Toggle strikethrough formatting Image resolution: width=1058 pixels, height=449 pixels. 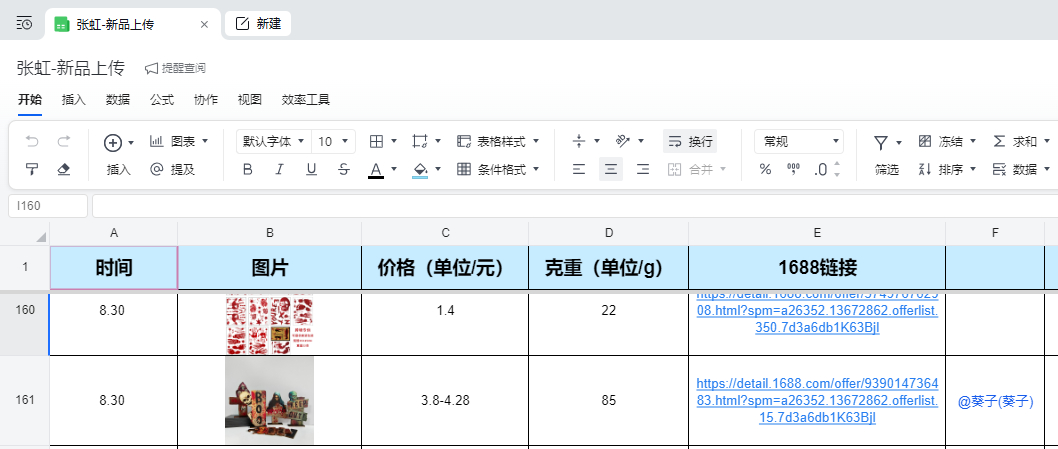pos(343,169)
